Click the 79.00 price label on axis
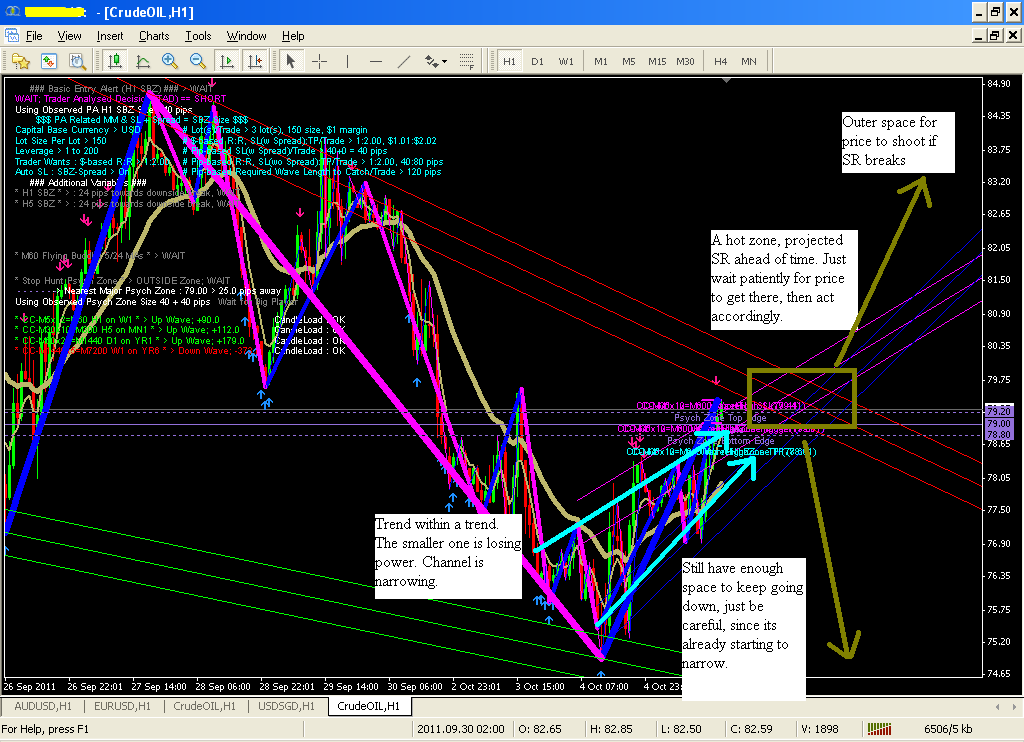Viewport: 1024px width, 742px height. [x=996, y=424]
